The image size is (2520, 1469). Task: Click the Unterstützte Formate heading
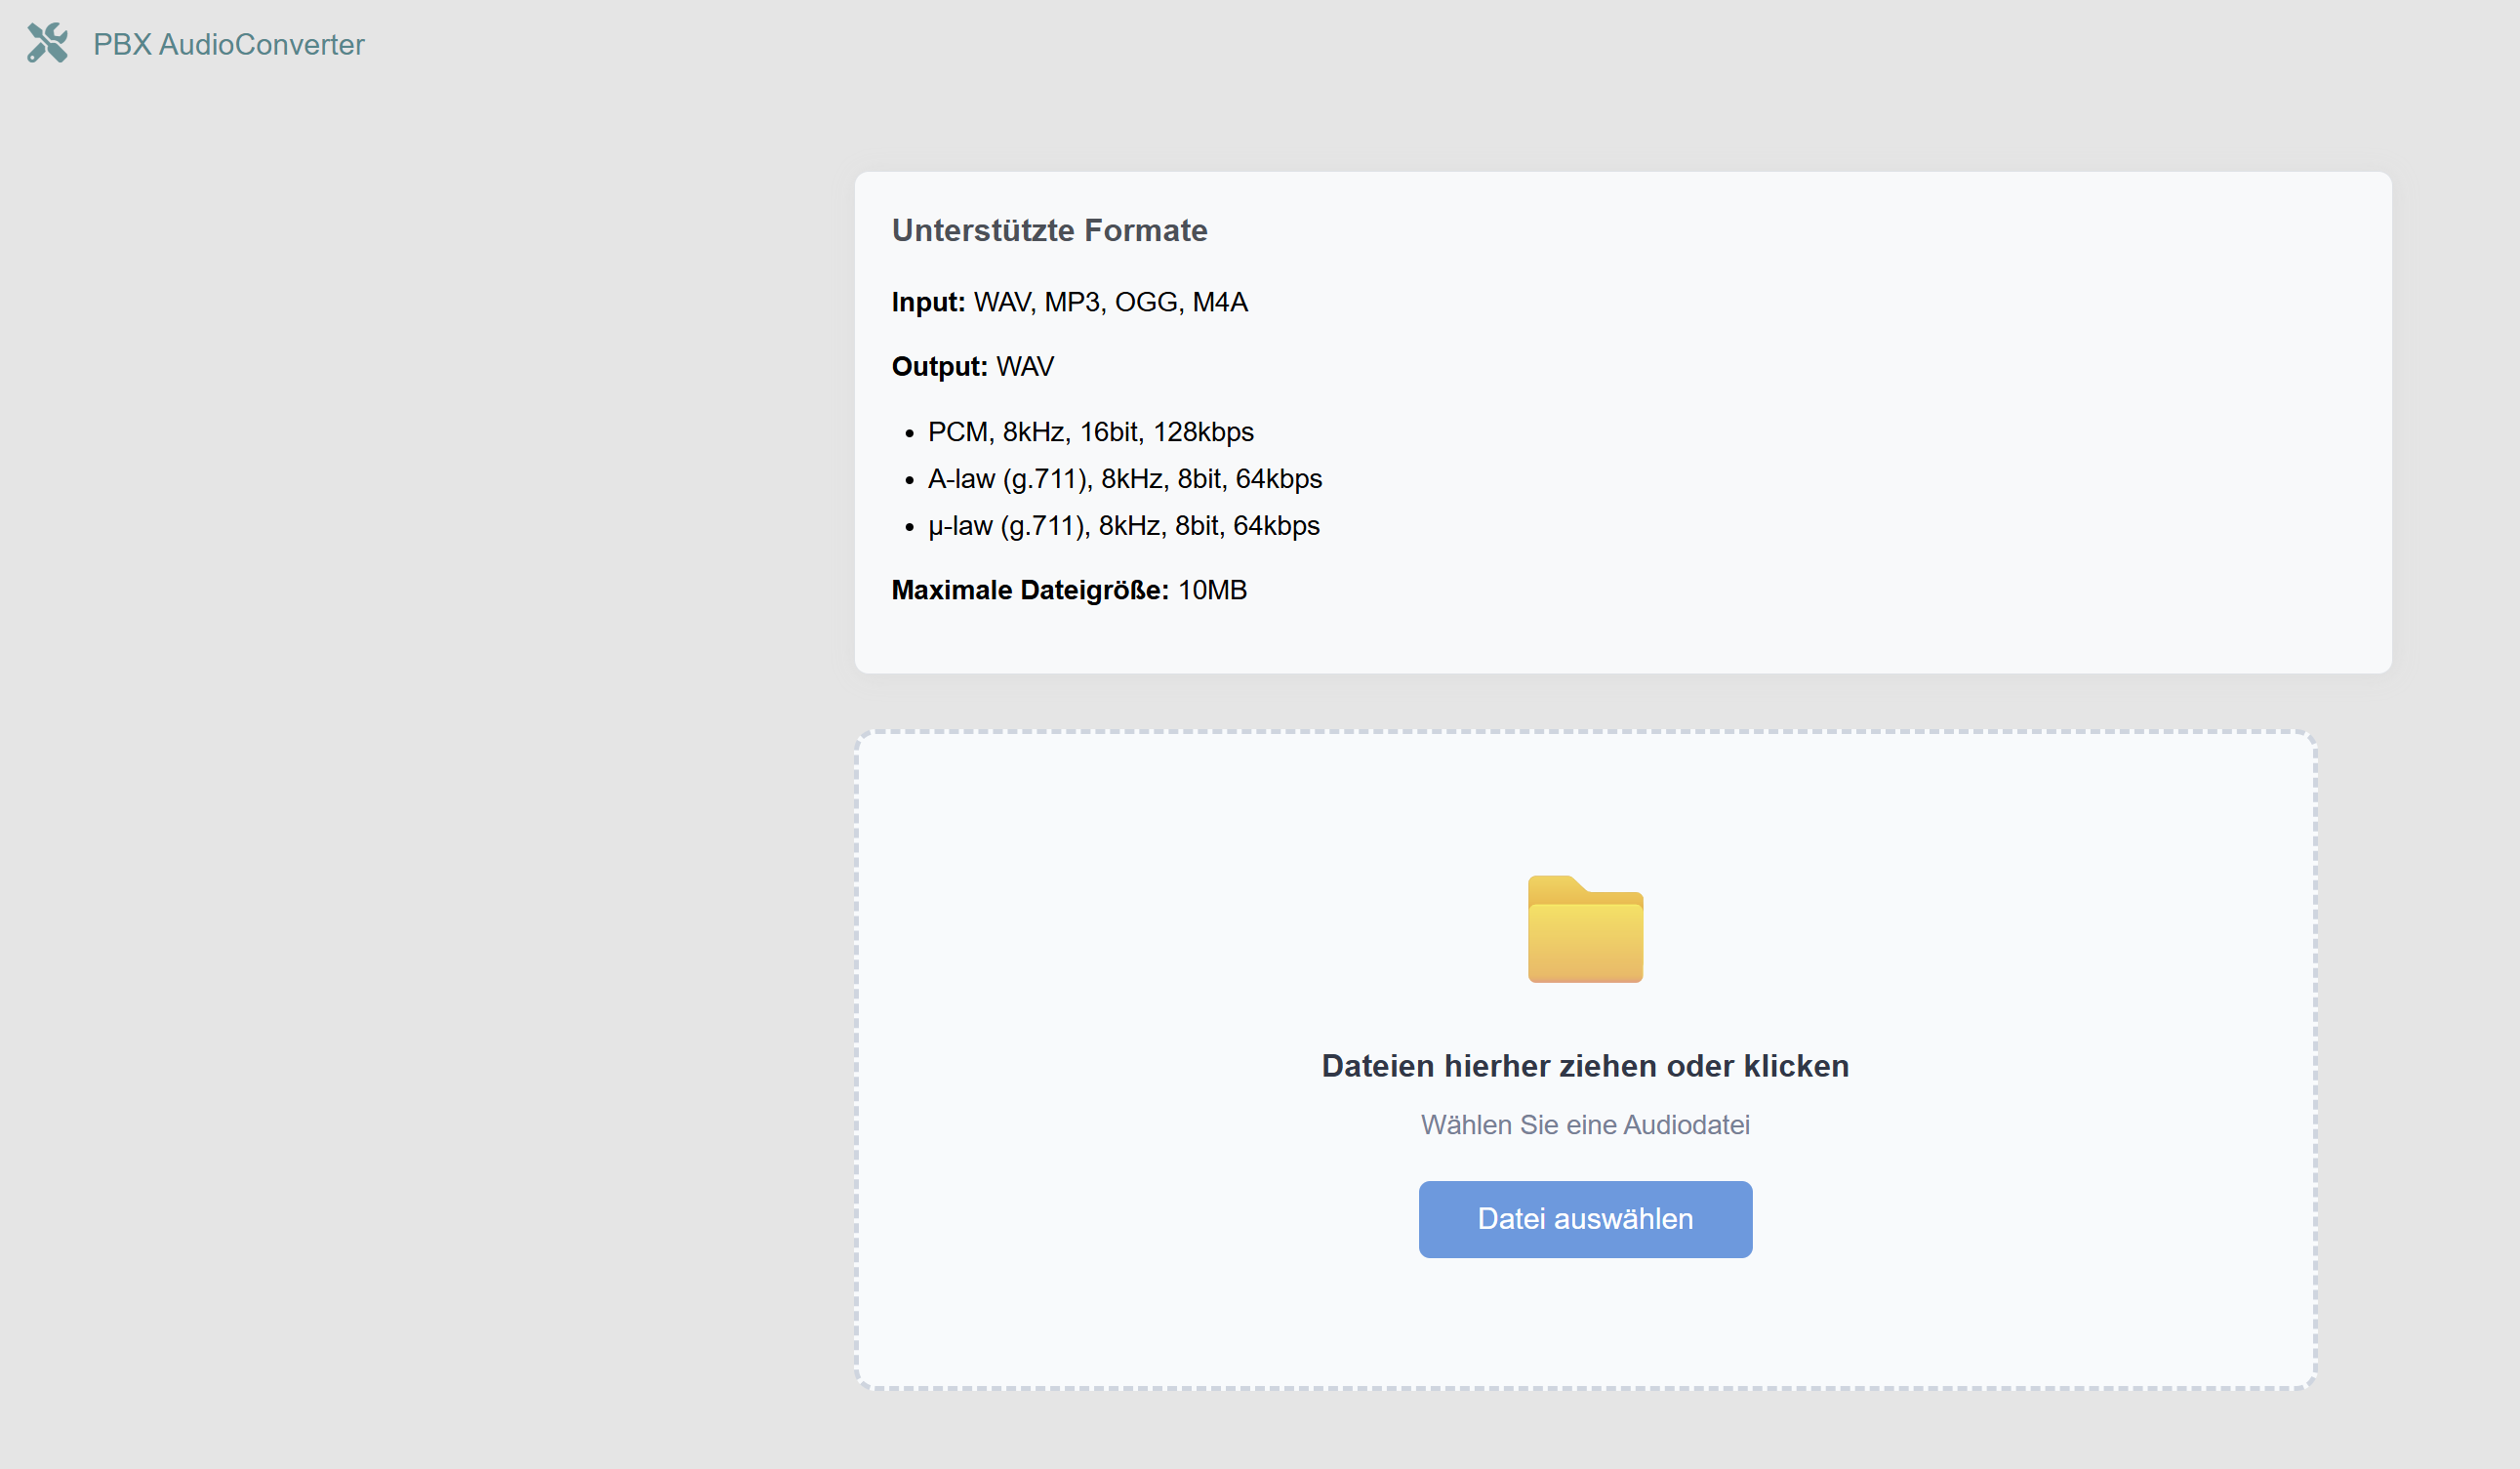click(1049, 231)
